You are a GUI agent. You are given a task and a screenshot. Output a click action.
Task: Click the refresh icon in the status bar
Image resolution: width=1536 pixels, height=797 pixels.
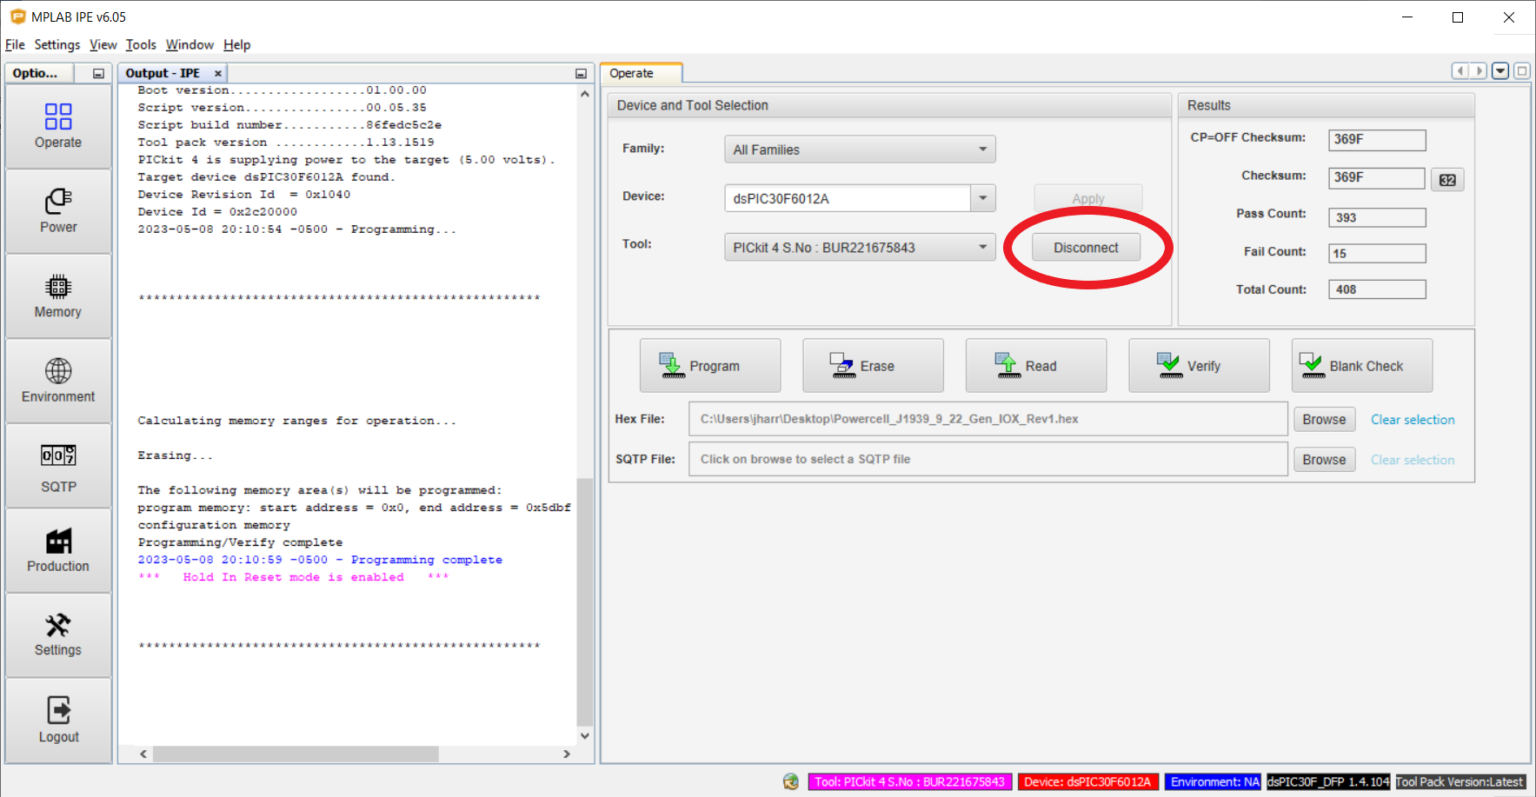(x=790, y=781)
